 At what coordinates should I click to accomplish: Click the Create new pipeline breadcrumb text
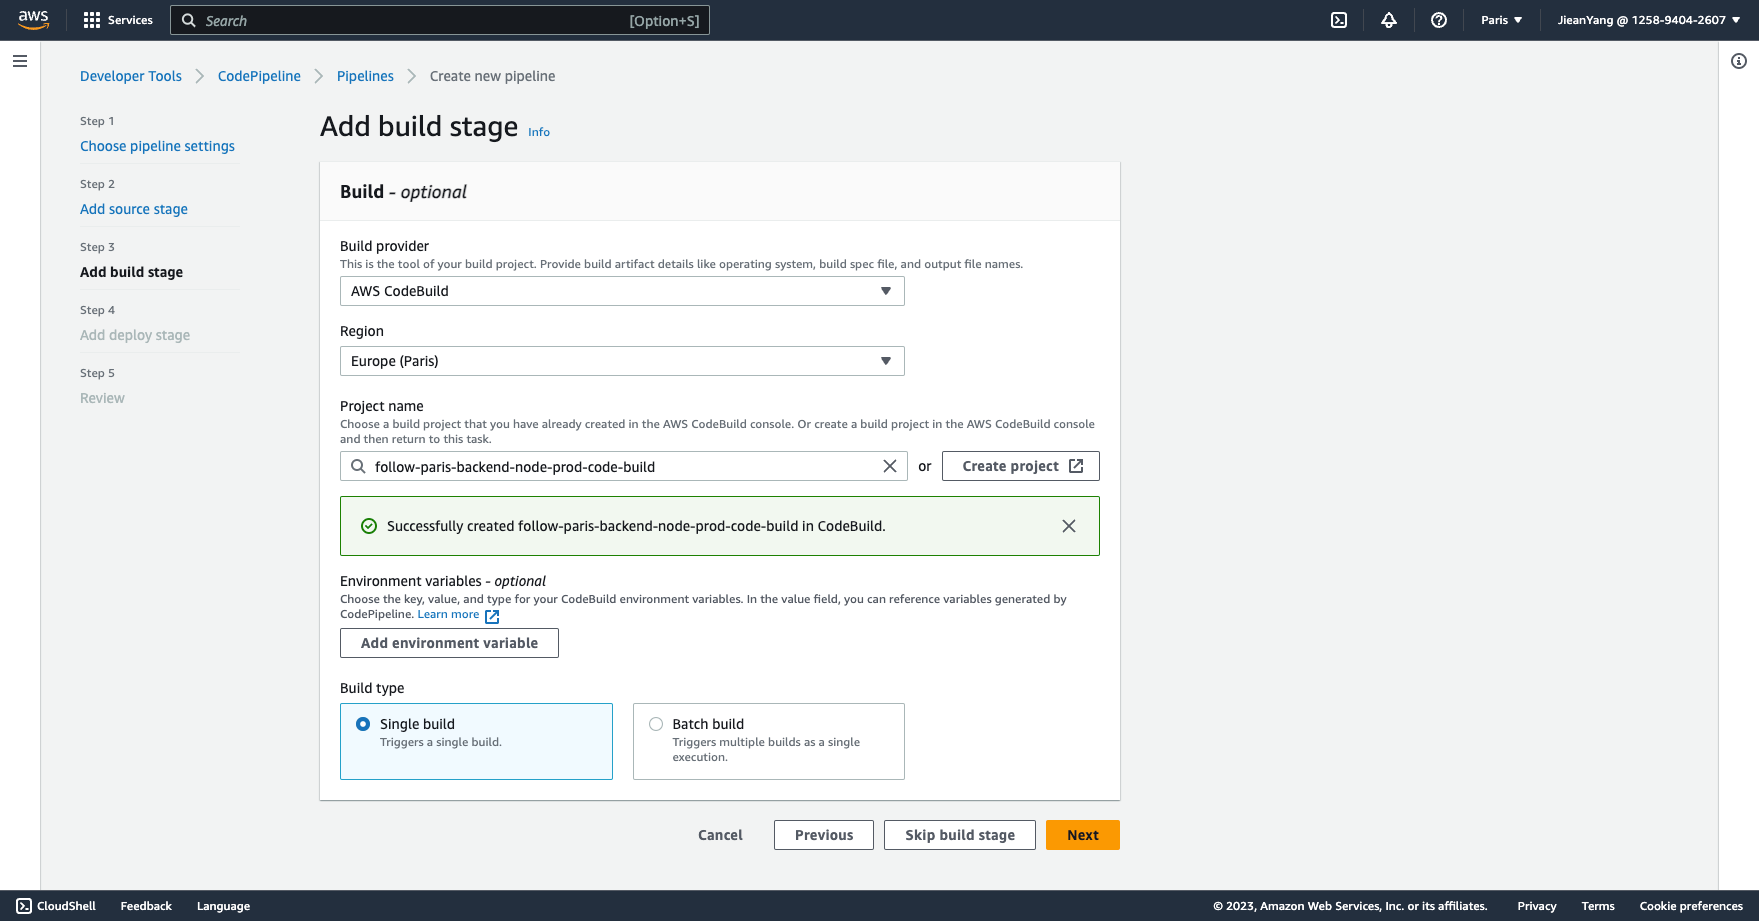492,76
